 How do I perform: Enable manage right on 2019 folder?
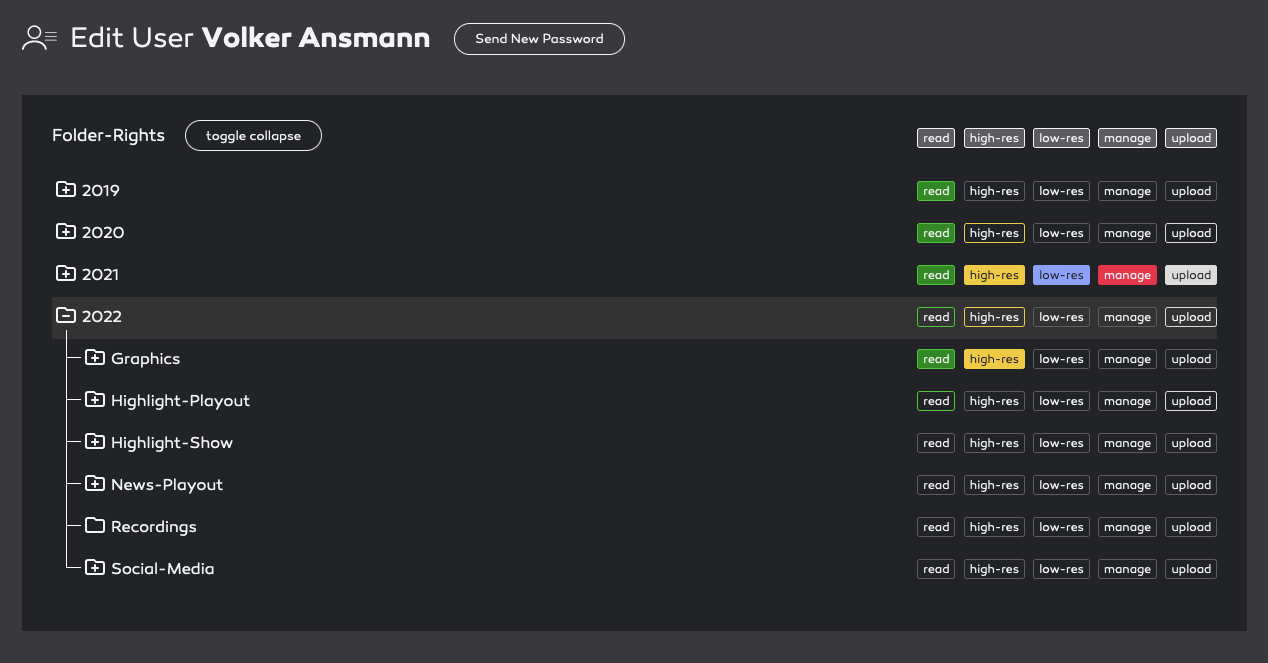(x=1127, y=191)
